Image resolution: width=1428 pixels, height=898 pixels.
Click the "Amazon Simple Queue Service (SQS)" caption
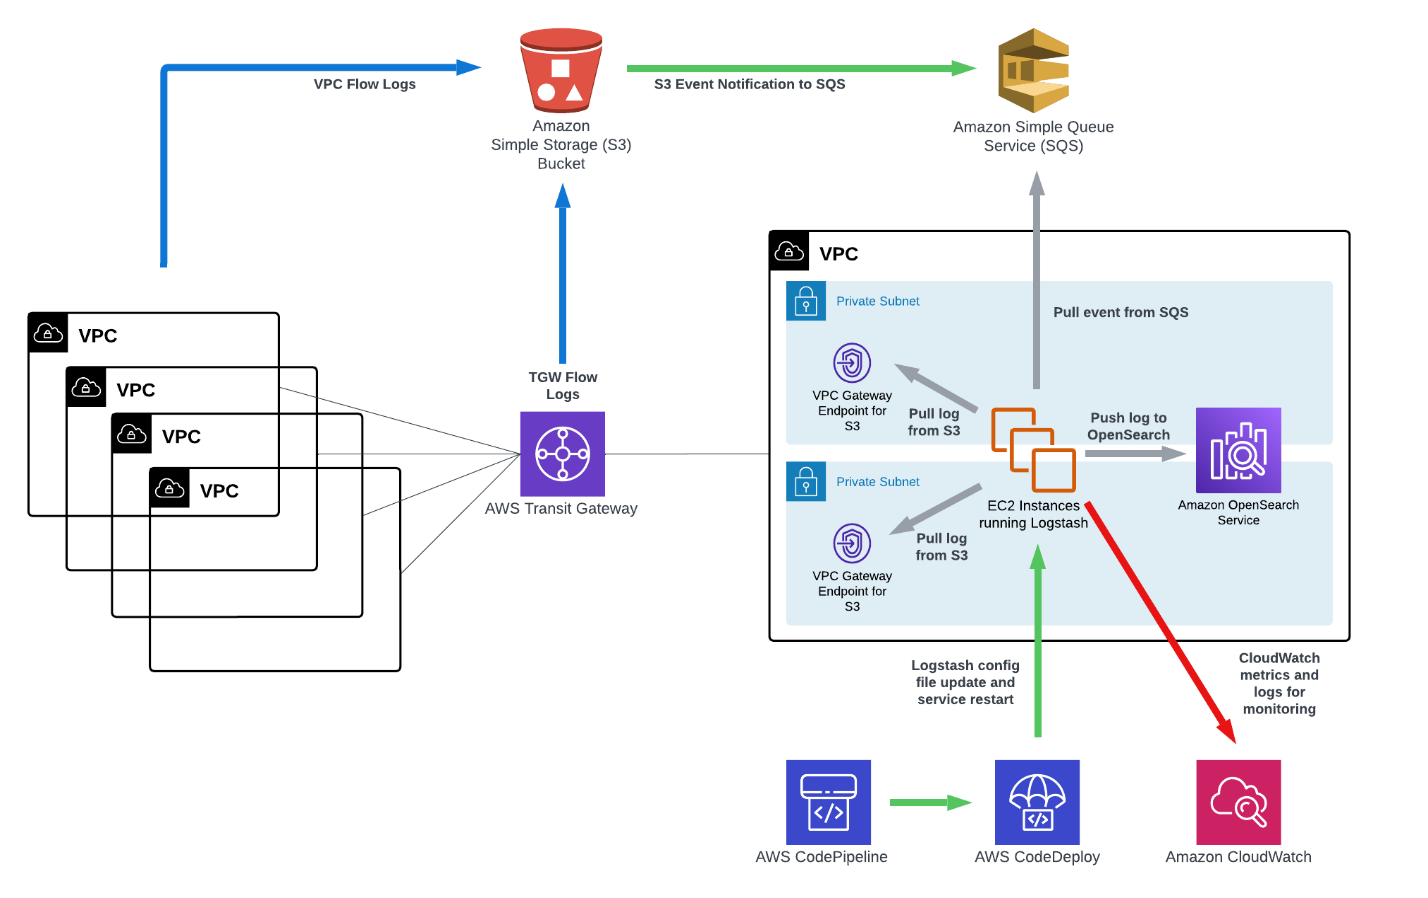click(x=1034, y=136)
